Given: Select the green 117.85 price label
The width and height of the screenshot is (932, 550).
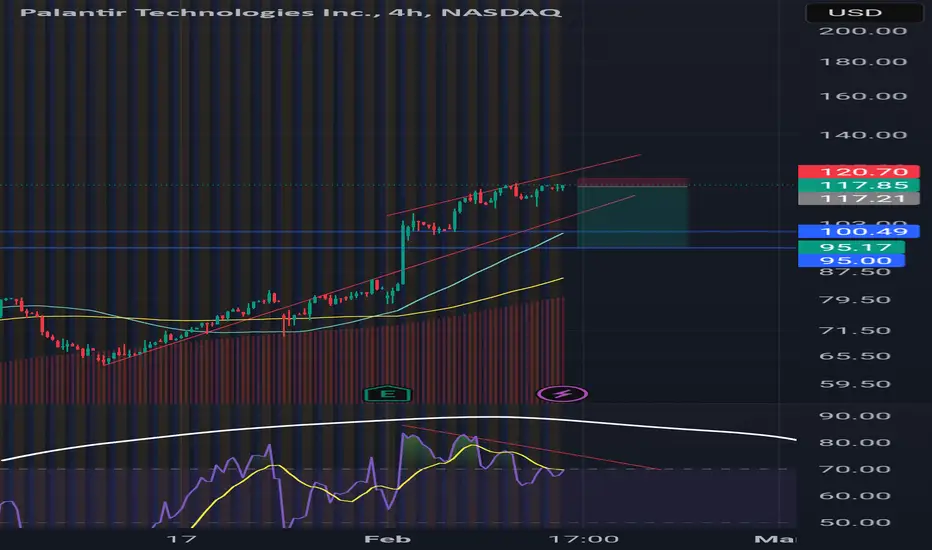Looking at the screenshot, I should click(x=858, y=186).
